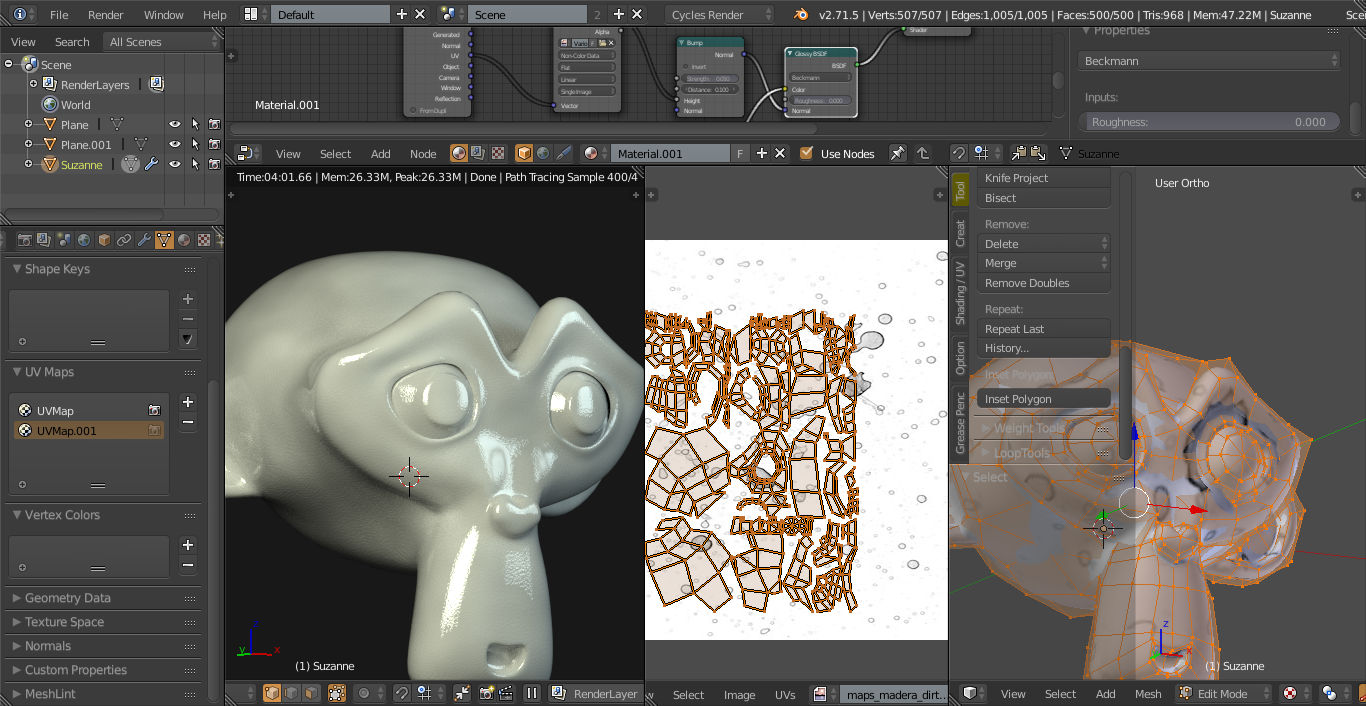Click the Repeat Last button
The width and height of the screenshot is (1366, 706).
1044,329
